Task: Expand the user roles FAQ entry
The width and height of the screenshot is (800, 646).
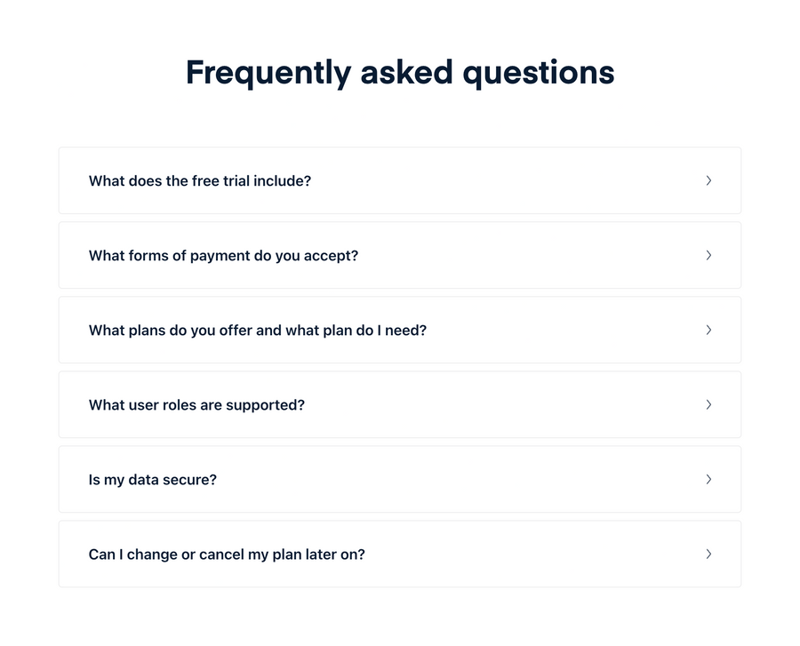Action: coord(400,405)
